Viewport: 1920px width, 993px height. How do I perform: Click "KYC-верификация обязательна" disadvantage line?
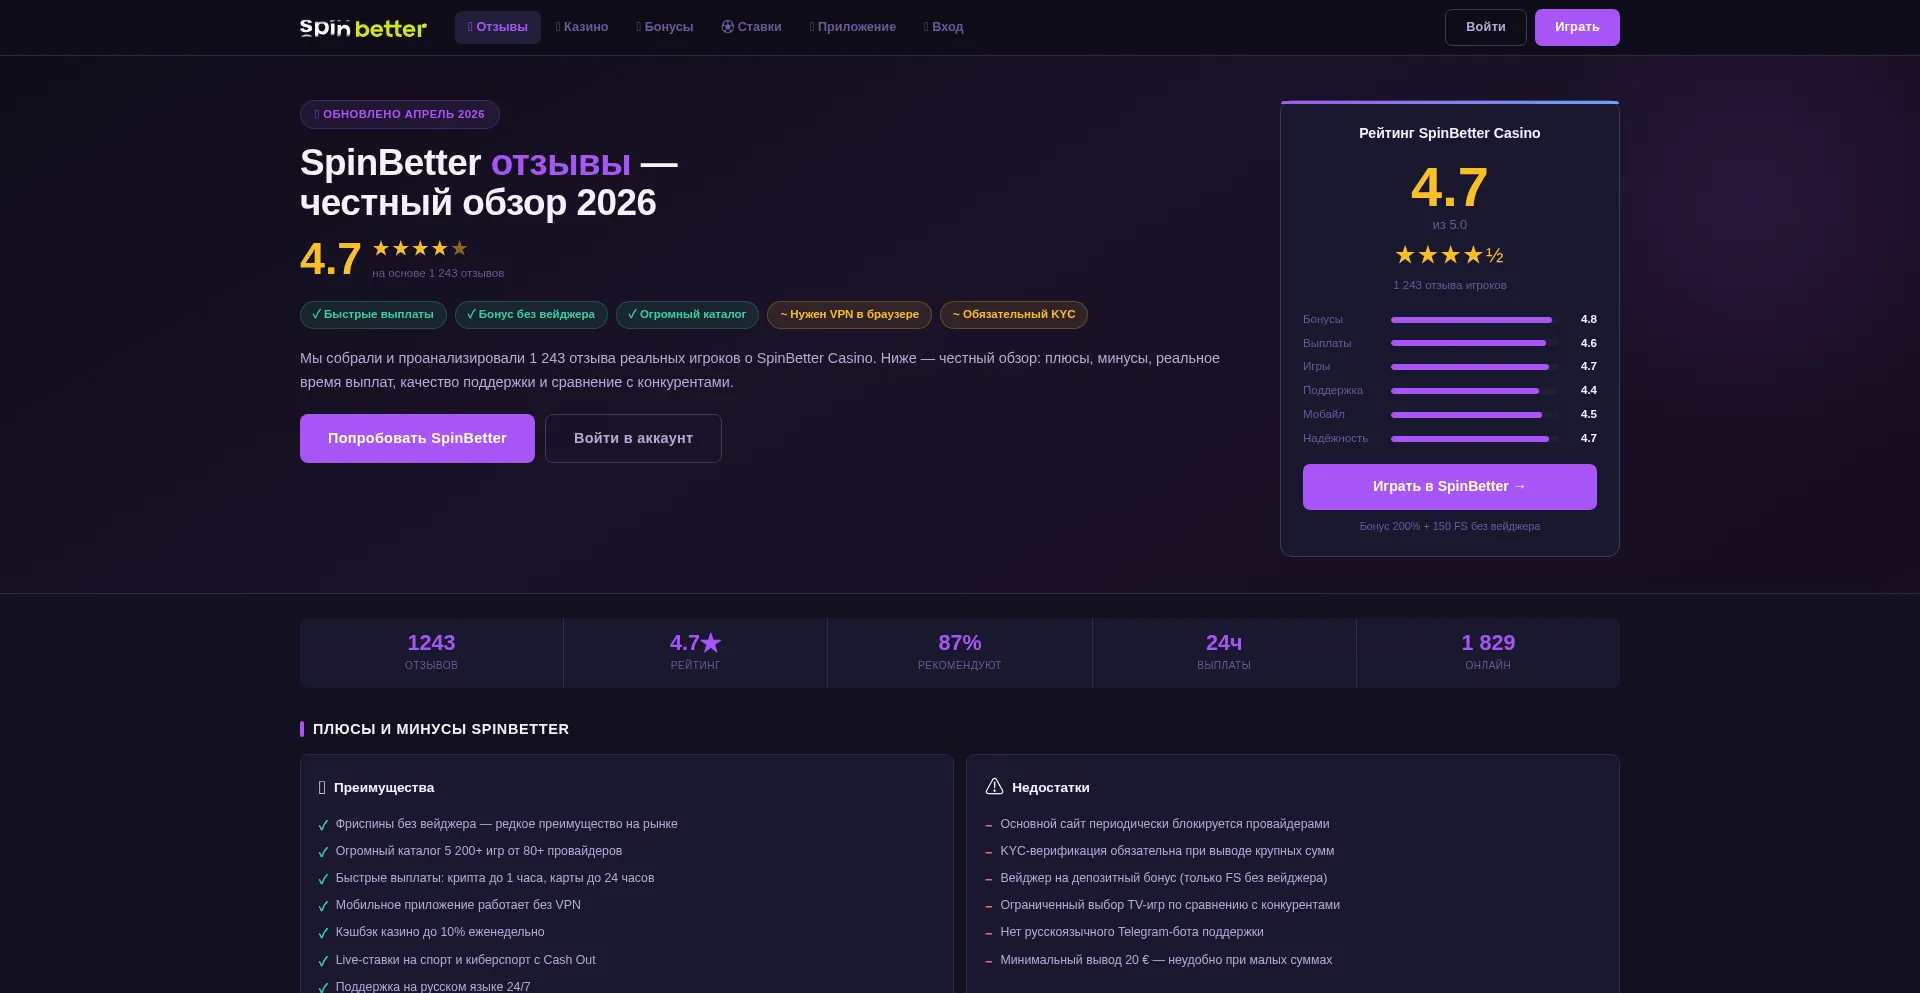[1167, 851]
